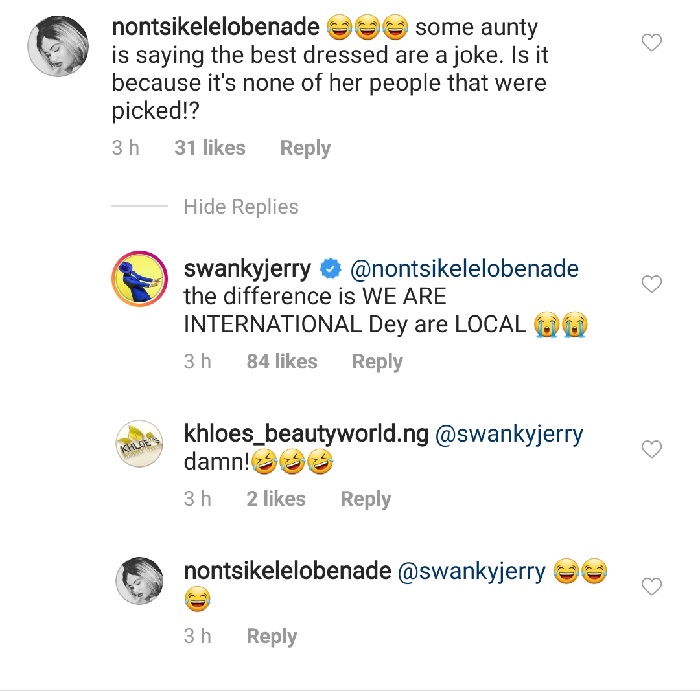View the 84 likes on swankyjerry's reply
This screenshot has height=691, width=700.
(x=282, y=362)
